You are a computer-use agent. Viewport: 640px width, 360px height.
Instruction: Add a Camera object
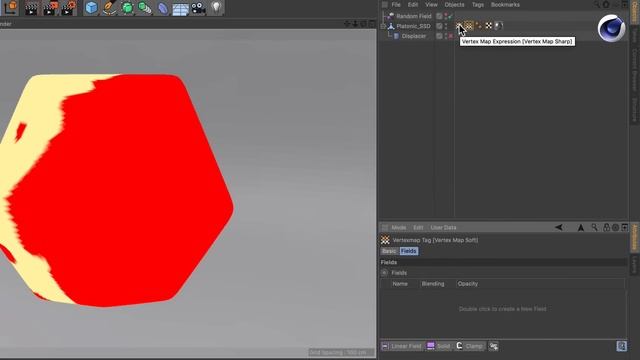(198, 8)
